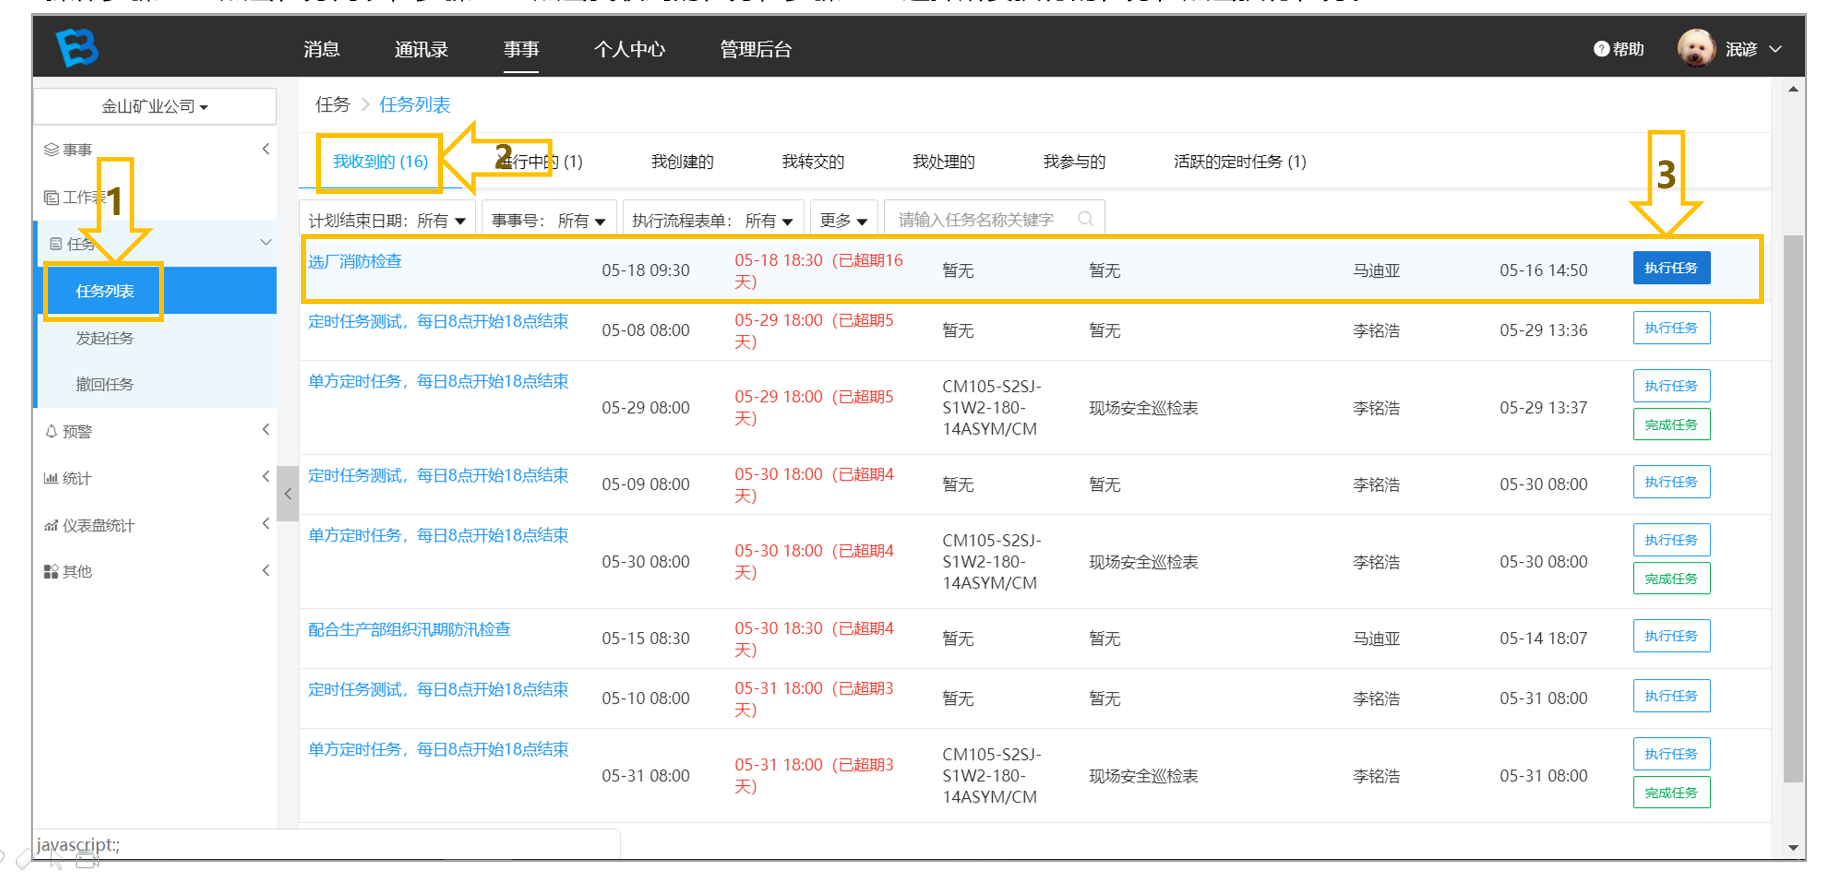
Task: Click the scrollbar up arrow
Action: (1794, 89)
